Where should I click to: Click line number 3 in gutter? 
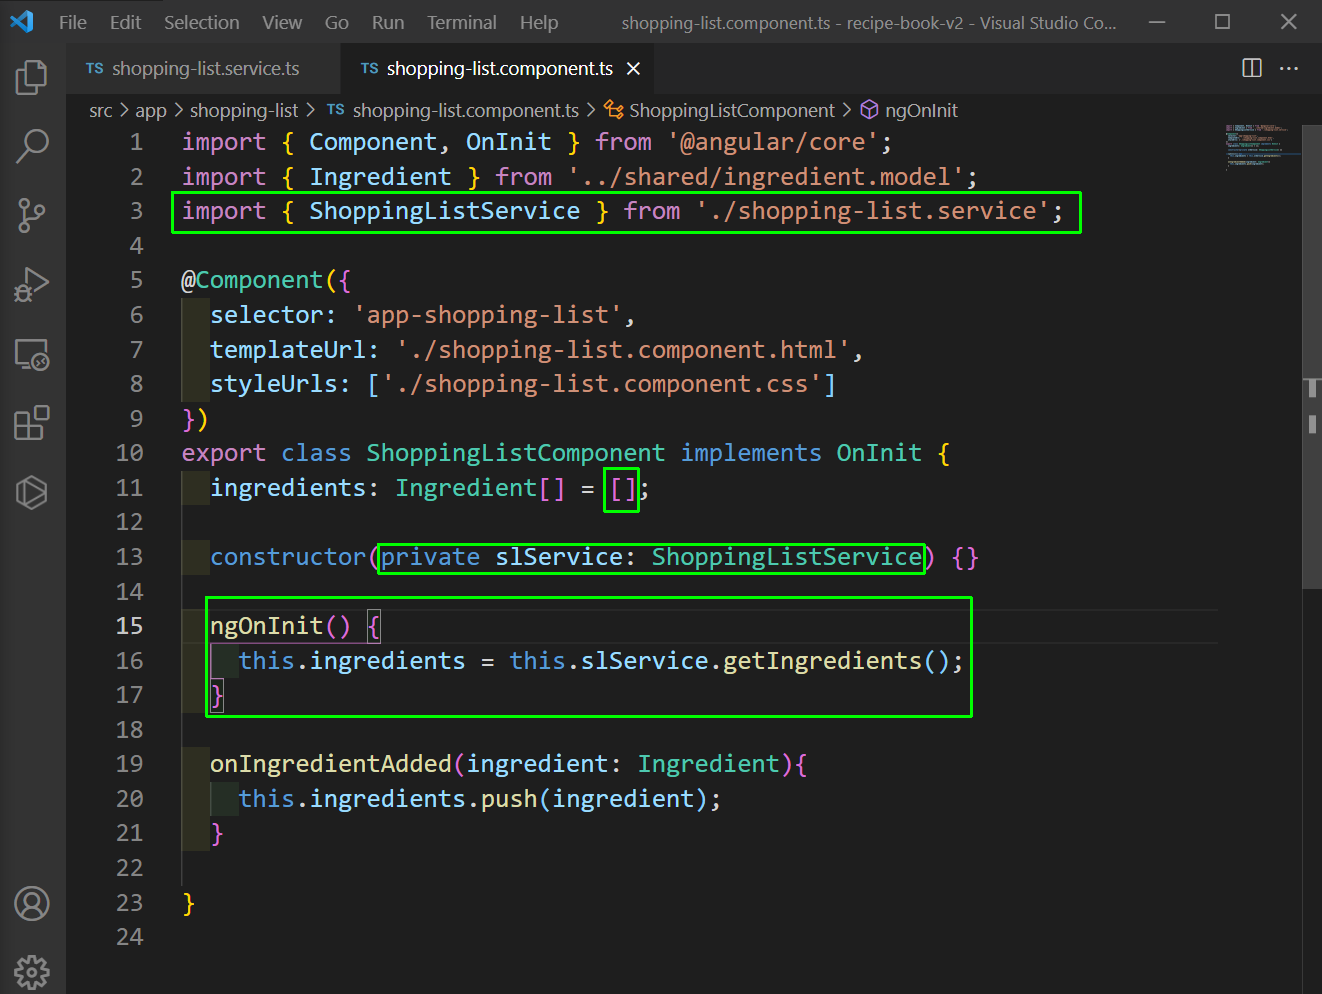click(x=137, y=211)
